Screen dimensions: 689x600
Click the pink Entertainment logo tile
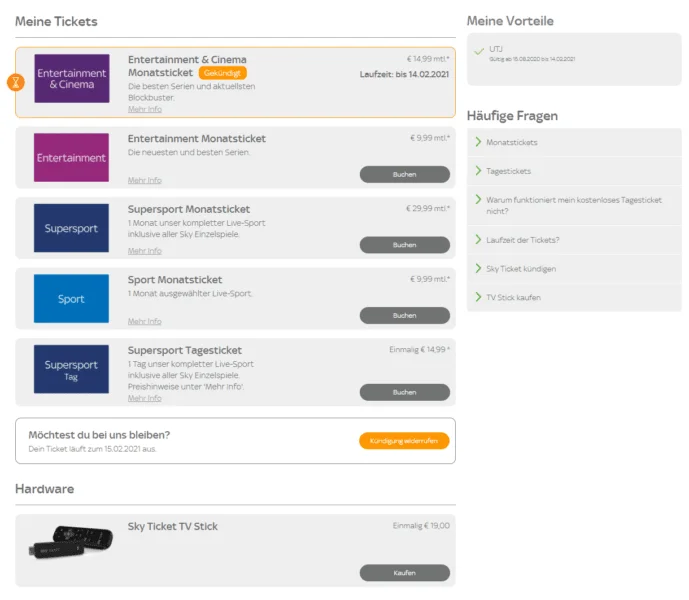(71, 158)
